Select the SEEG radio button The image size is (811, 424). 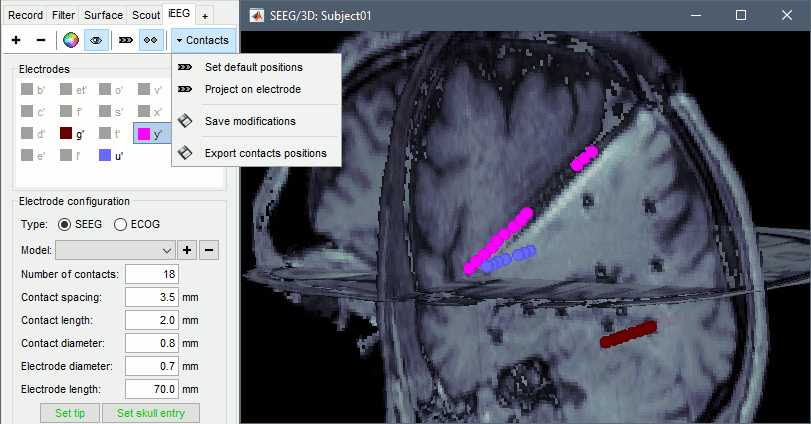coord(65,225)
